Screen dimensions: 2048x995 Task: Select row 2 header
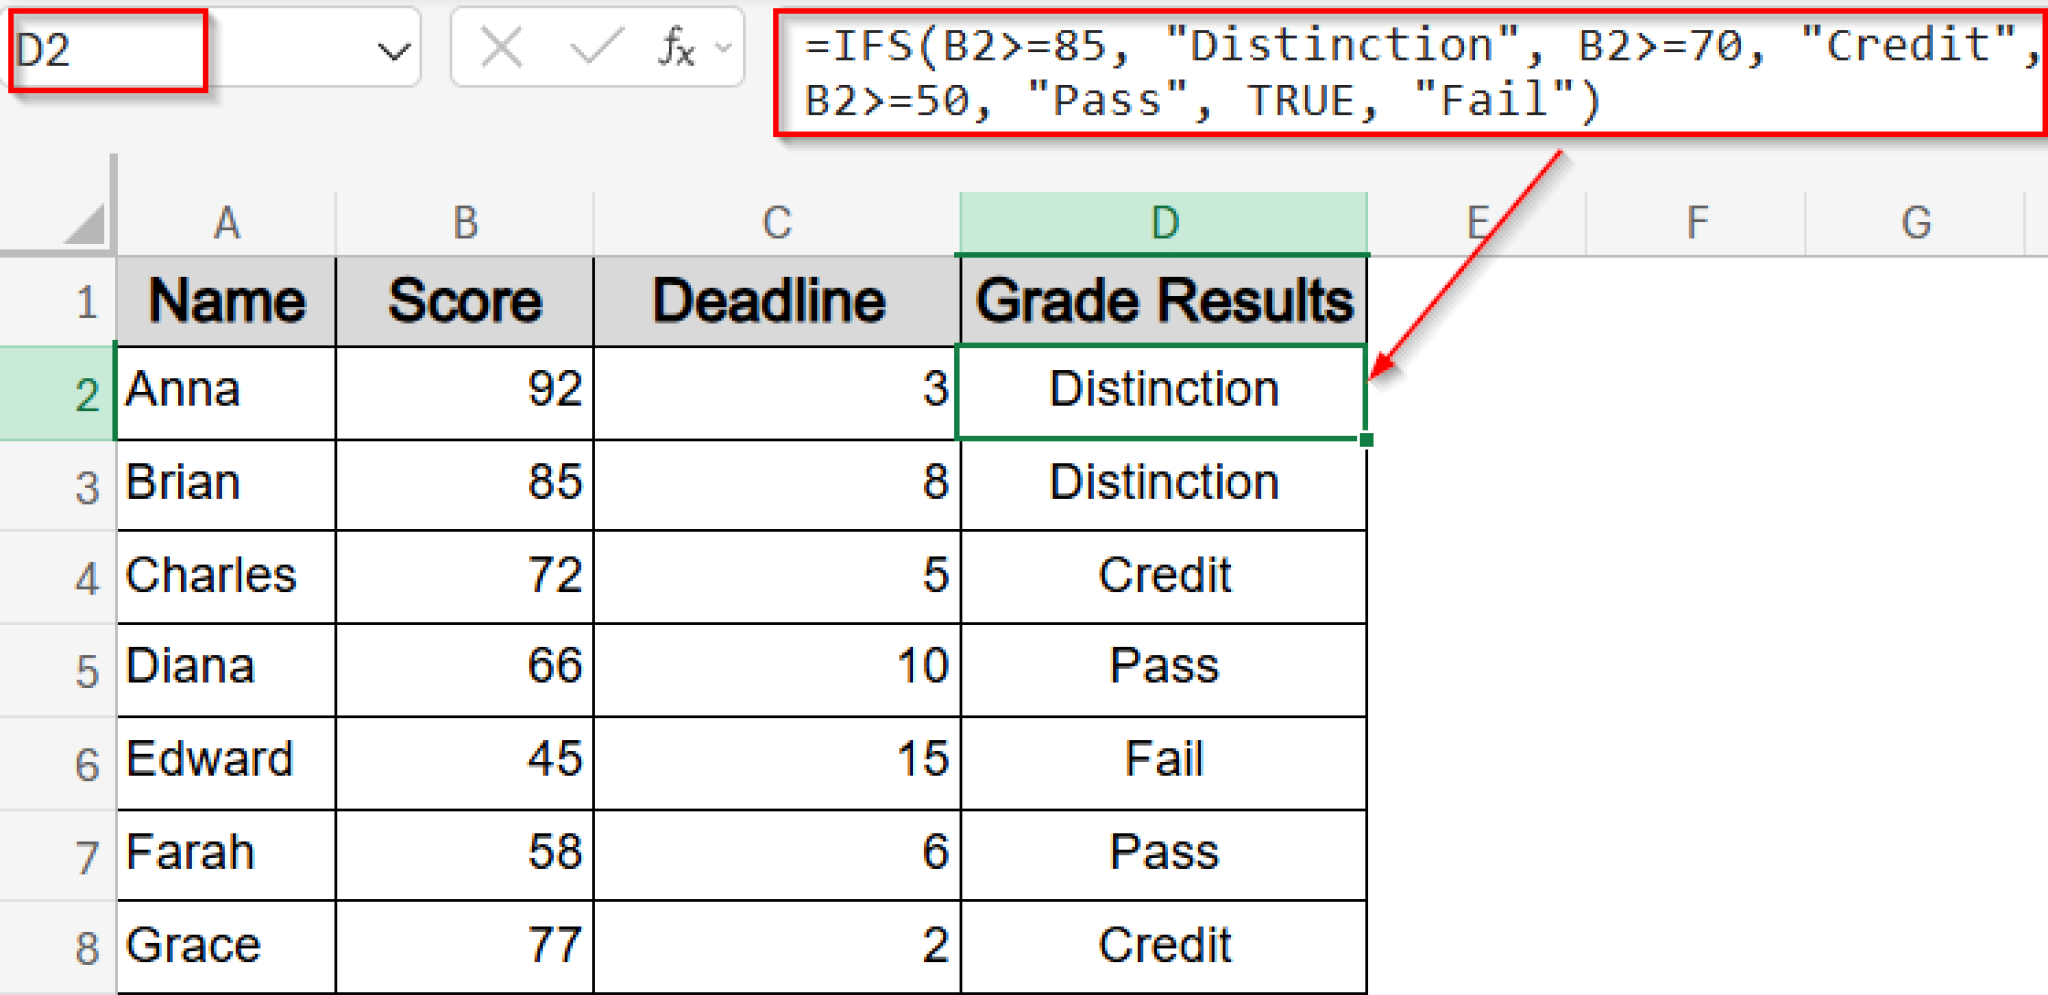pyautogui.click(x=58, y=393)
